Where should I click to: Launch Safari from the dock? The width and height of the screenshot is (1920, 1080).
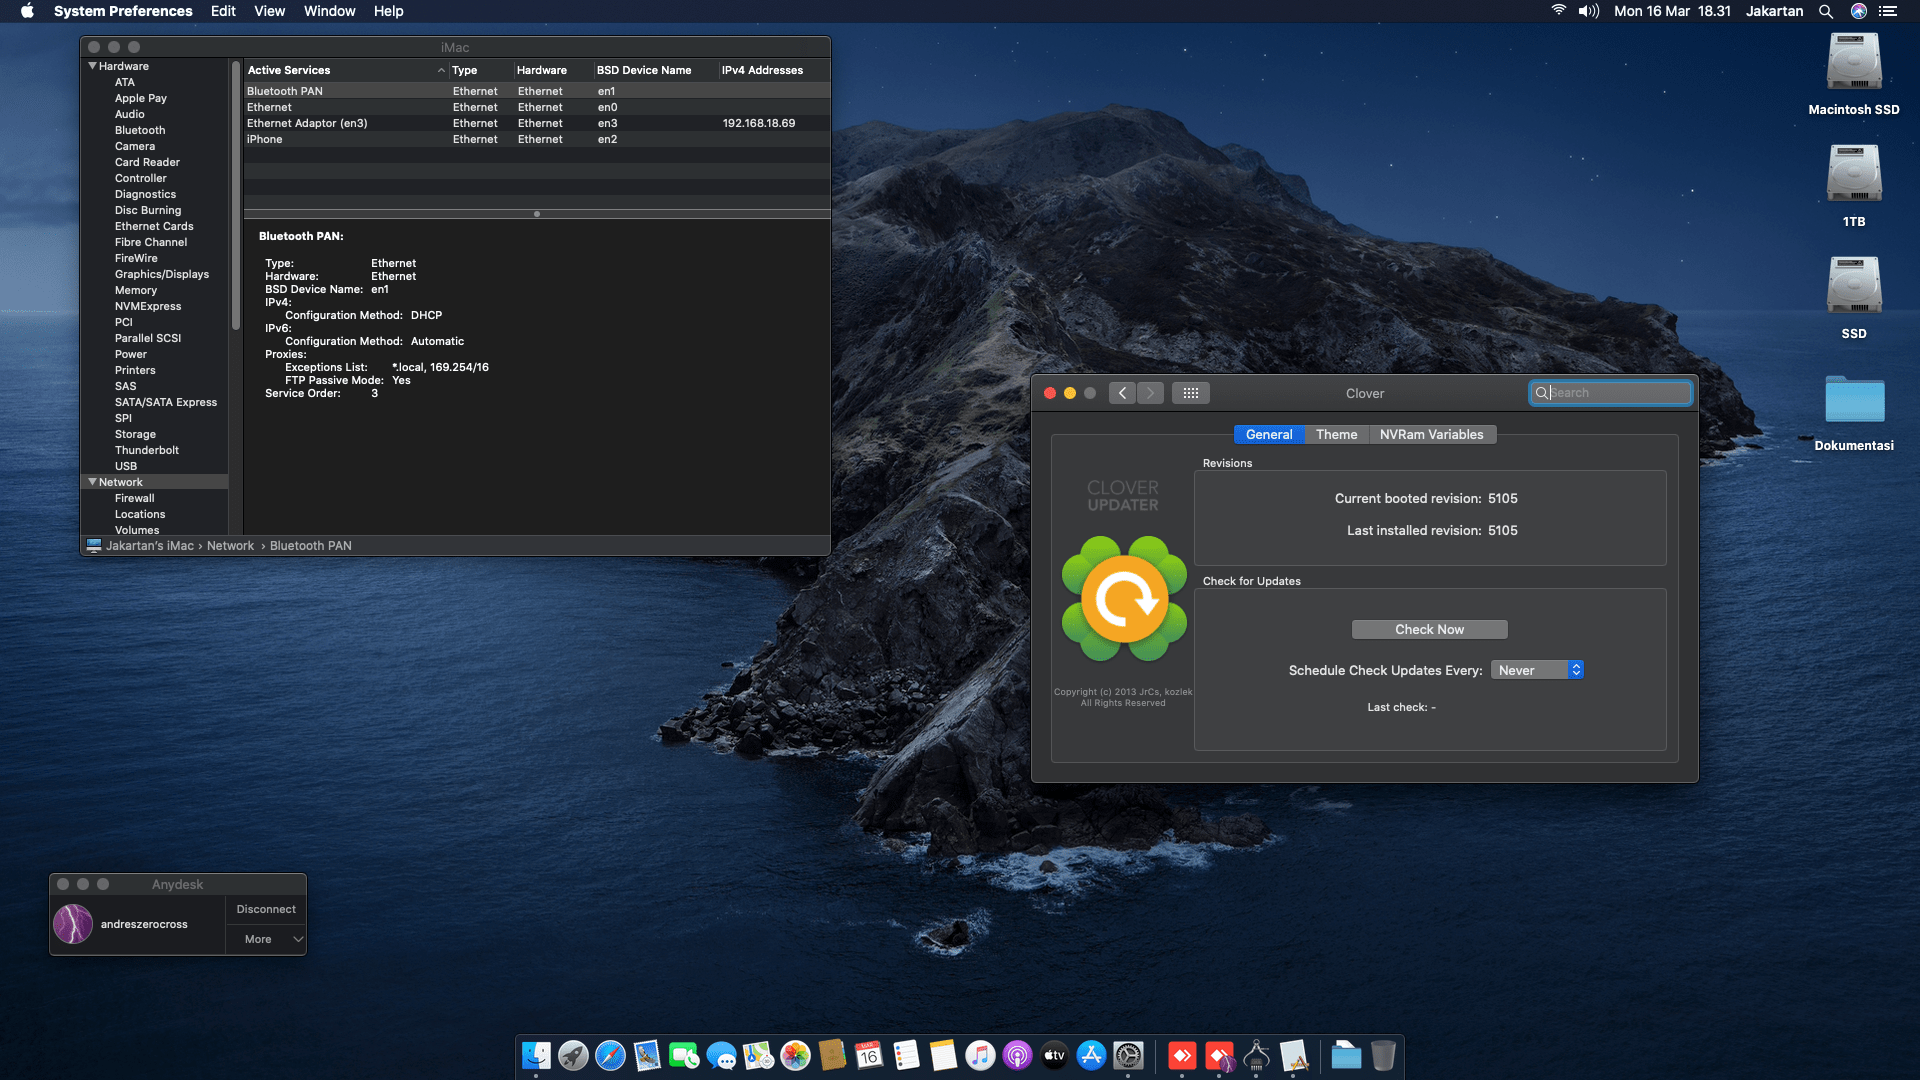pyautogui.click(x=610, y=1055)
